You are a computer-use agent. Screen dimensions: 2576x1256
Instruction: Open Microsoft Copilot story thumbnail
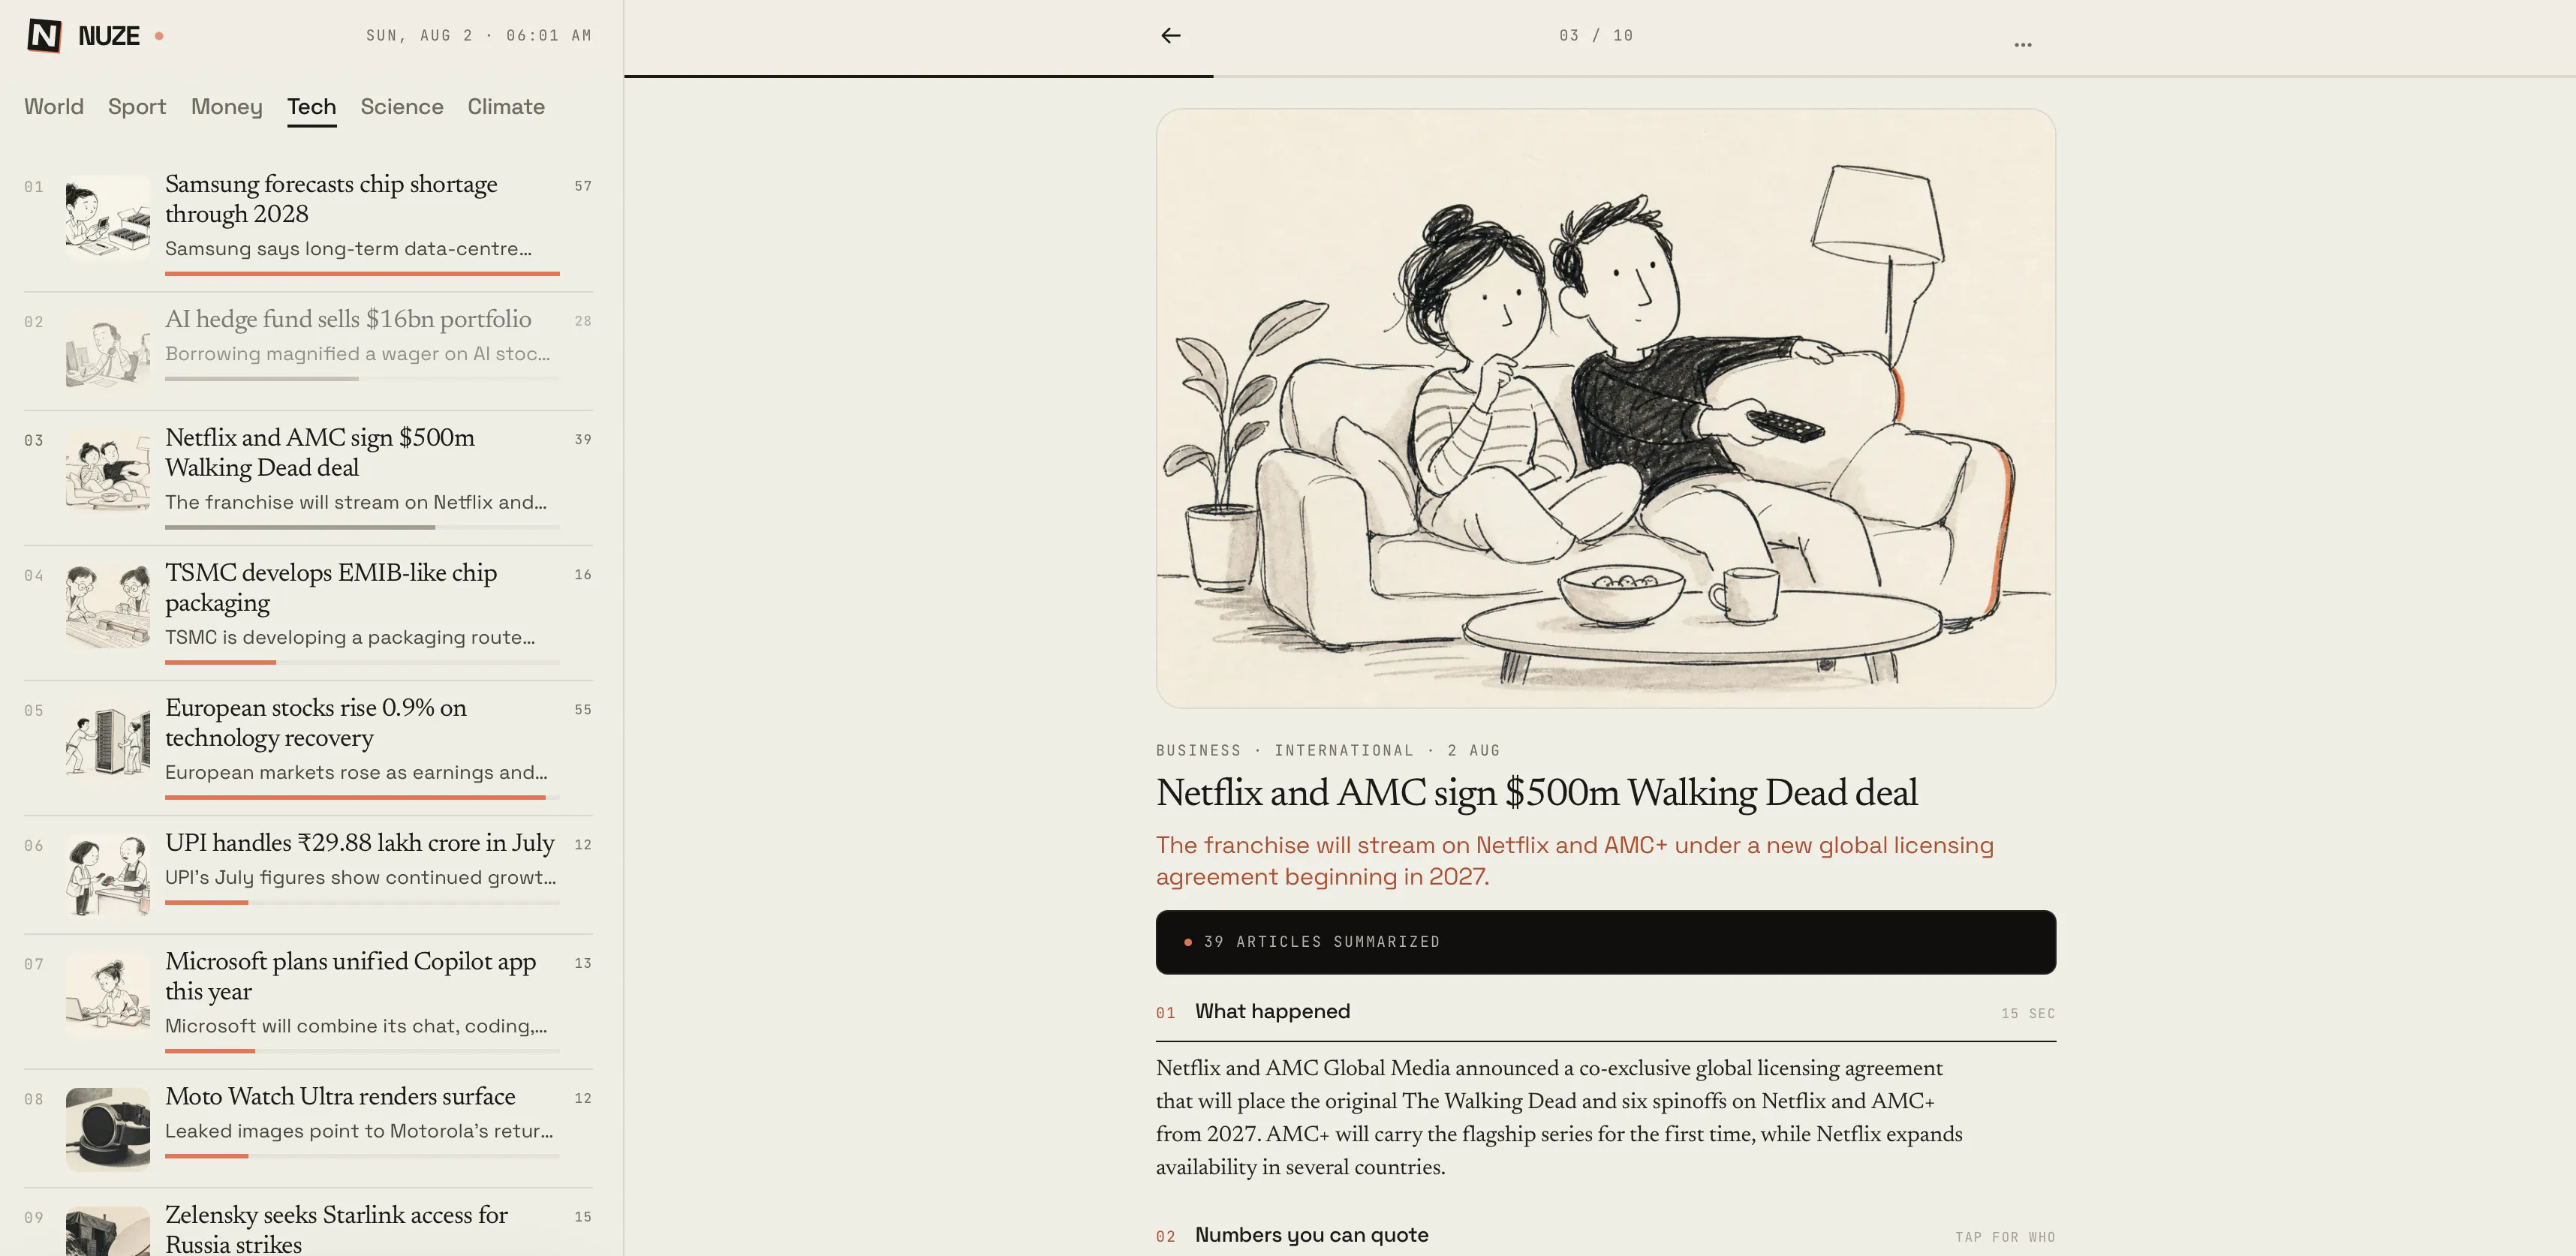108,994
